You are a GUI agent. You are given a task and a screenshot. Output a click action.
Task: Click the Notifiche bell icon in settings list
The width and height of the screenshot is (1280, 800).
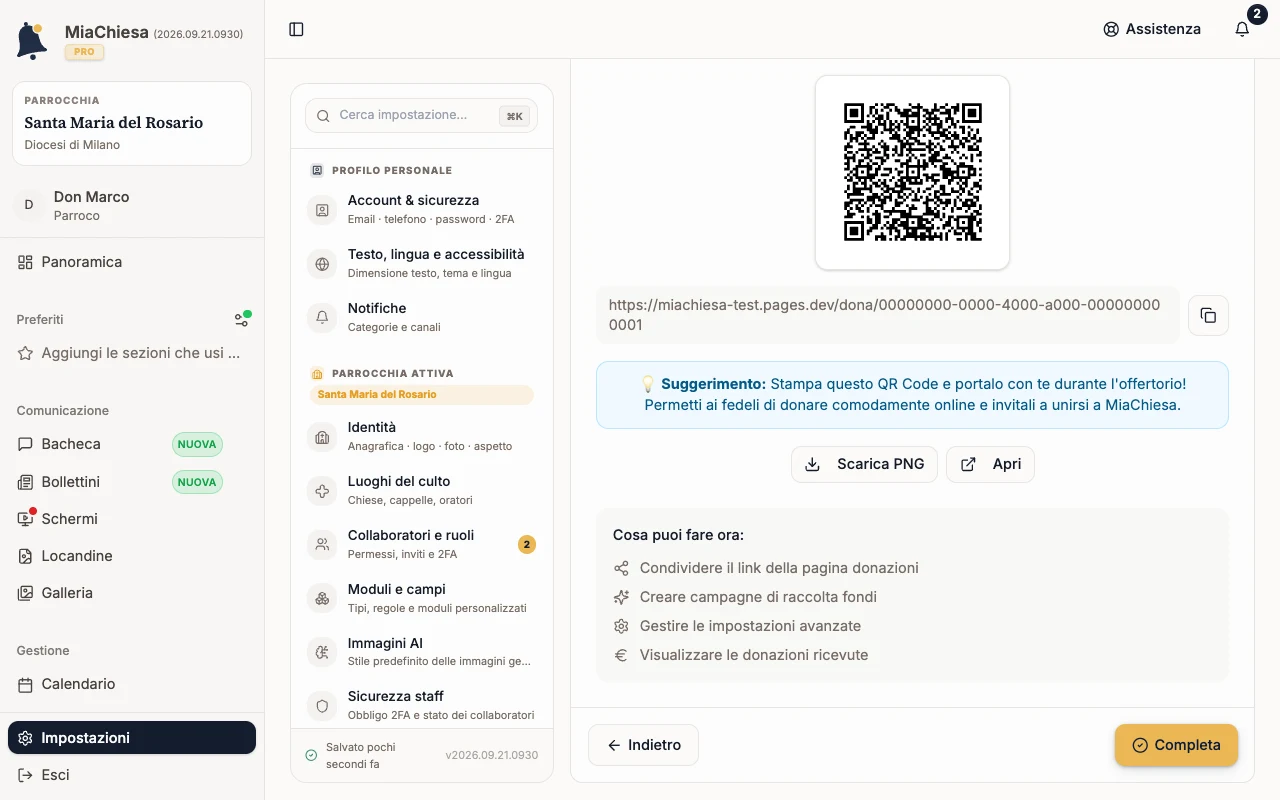322,318
